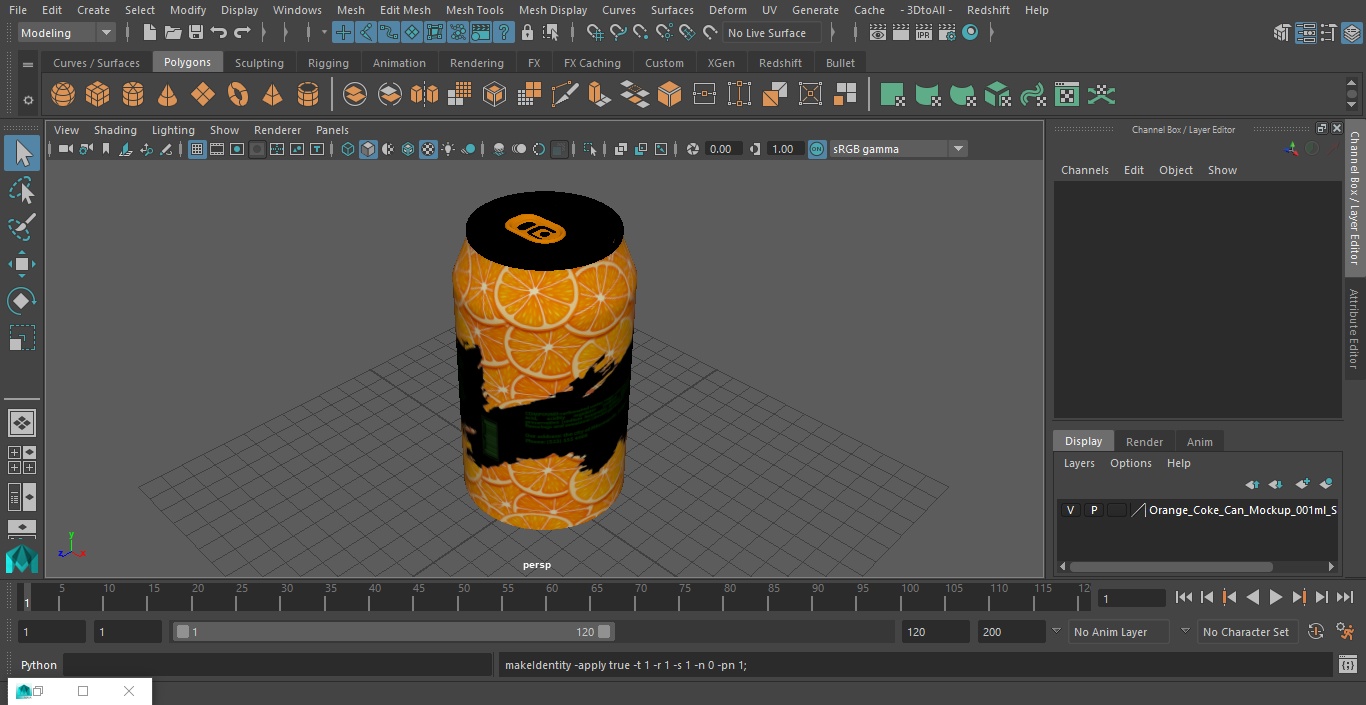Toggle lock selection padlock icon

click(527, 33)
